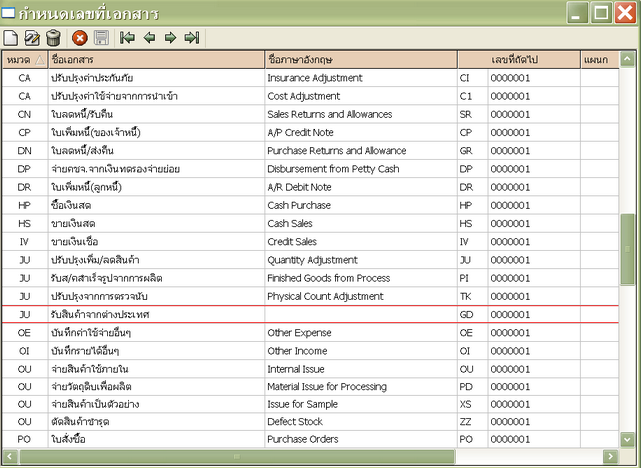Click the New document icon
The image size is (641, 468).
coord(11,38)
